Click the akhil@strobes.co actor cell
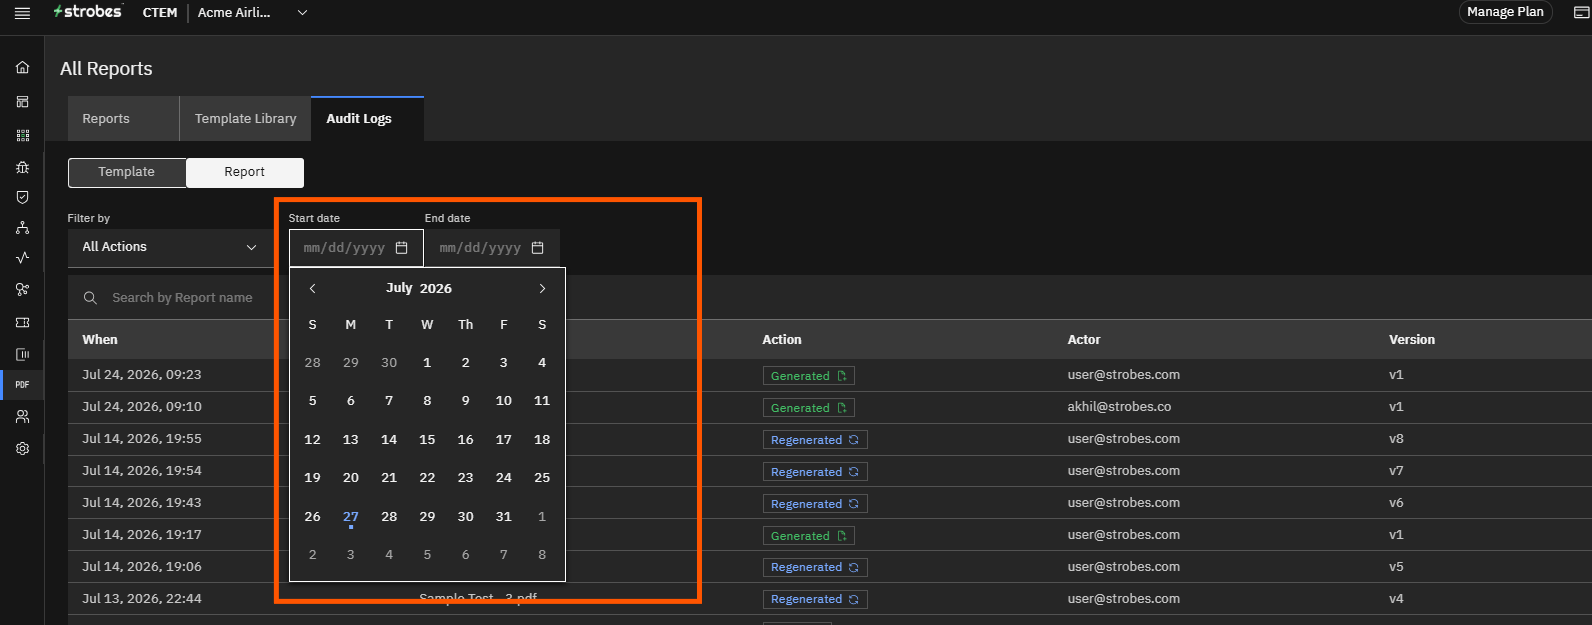Viewport: 1592px width, 625px height. point(1119,407)
